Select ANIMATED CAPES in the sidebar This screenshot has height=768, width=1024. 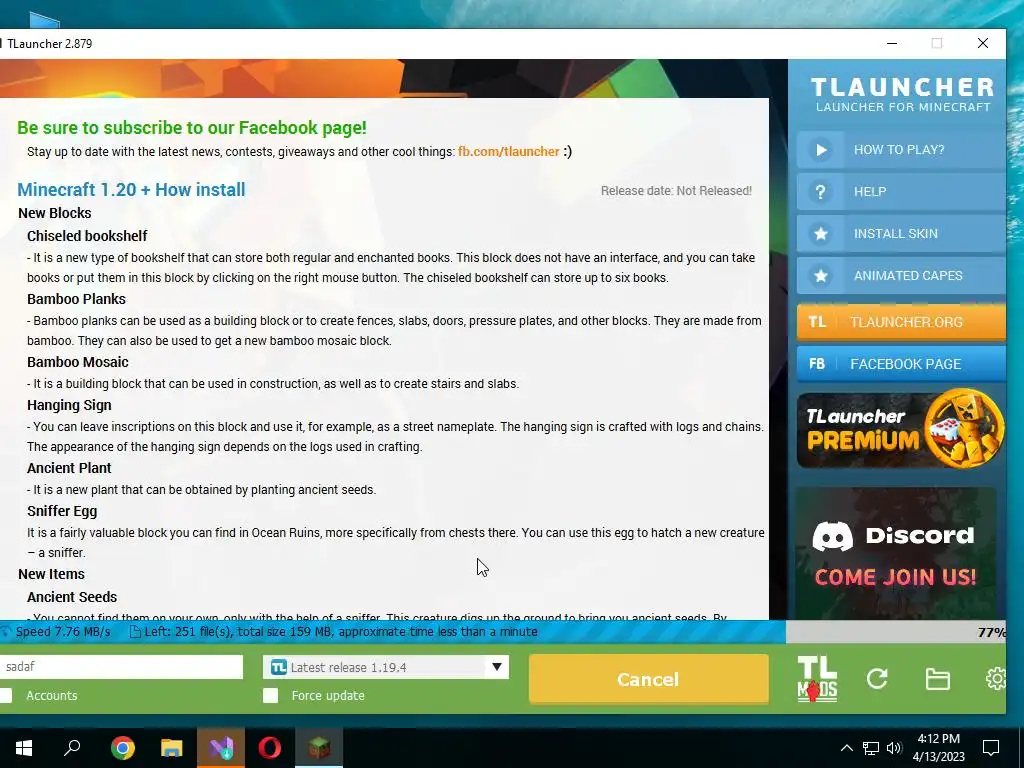tap(901, 276)
